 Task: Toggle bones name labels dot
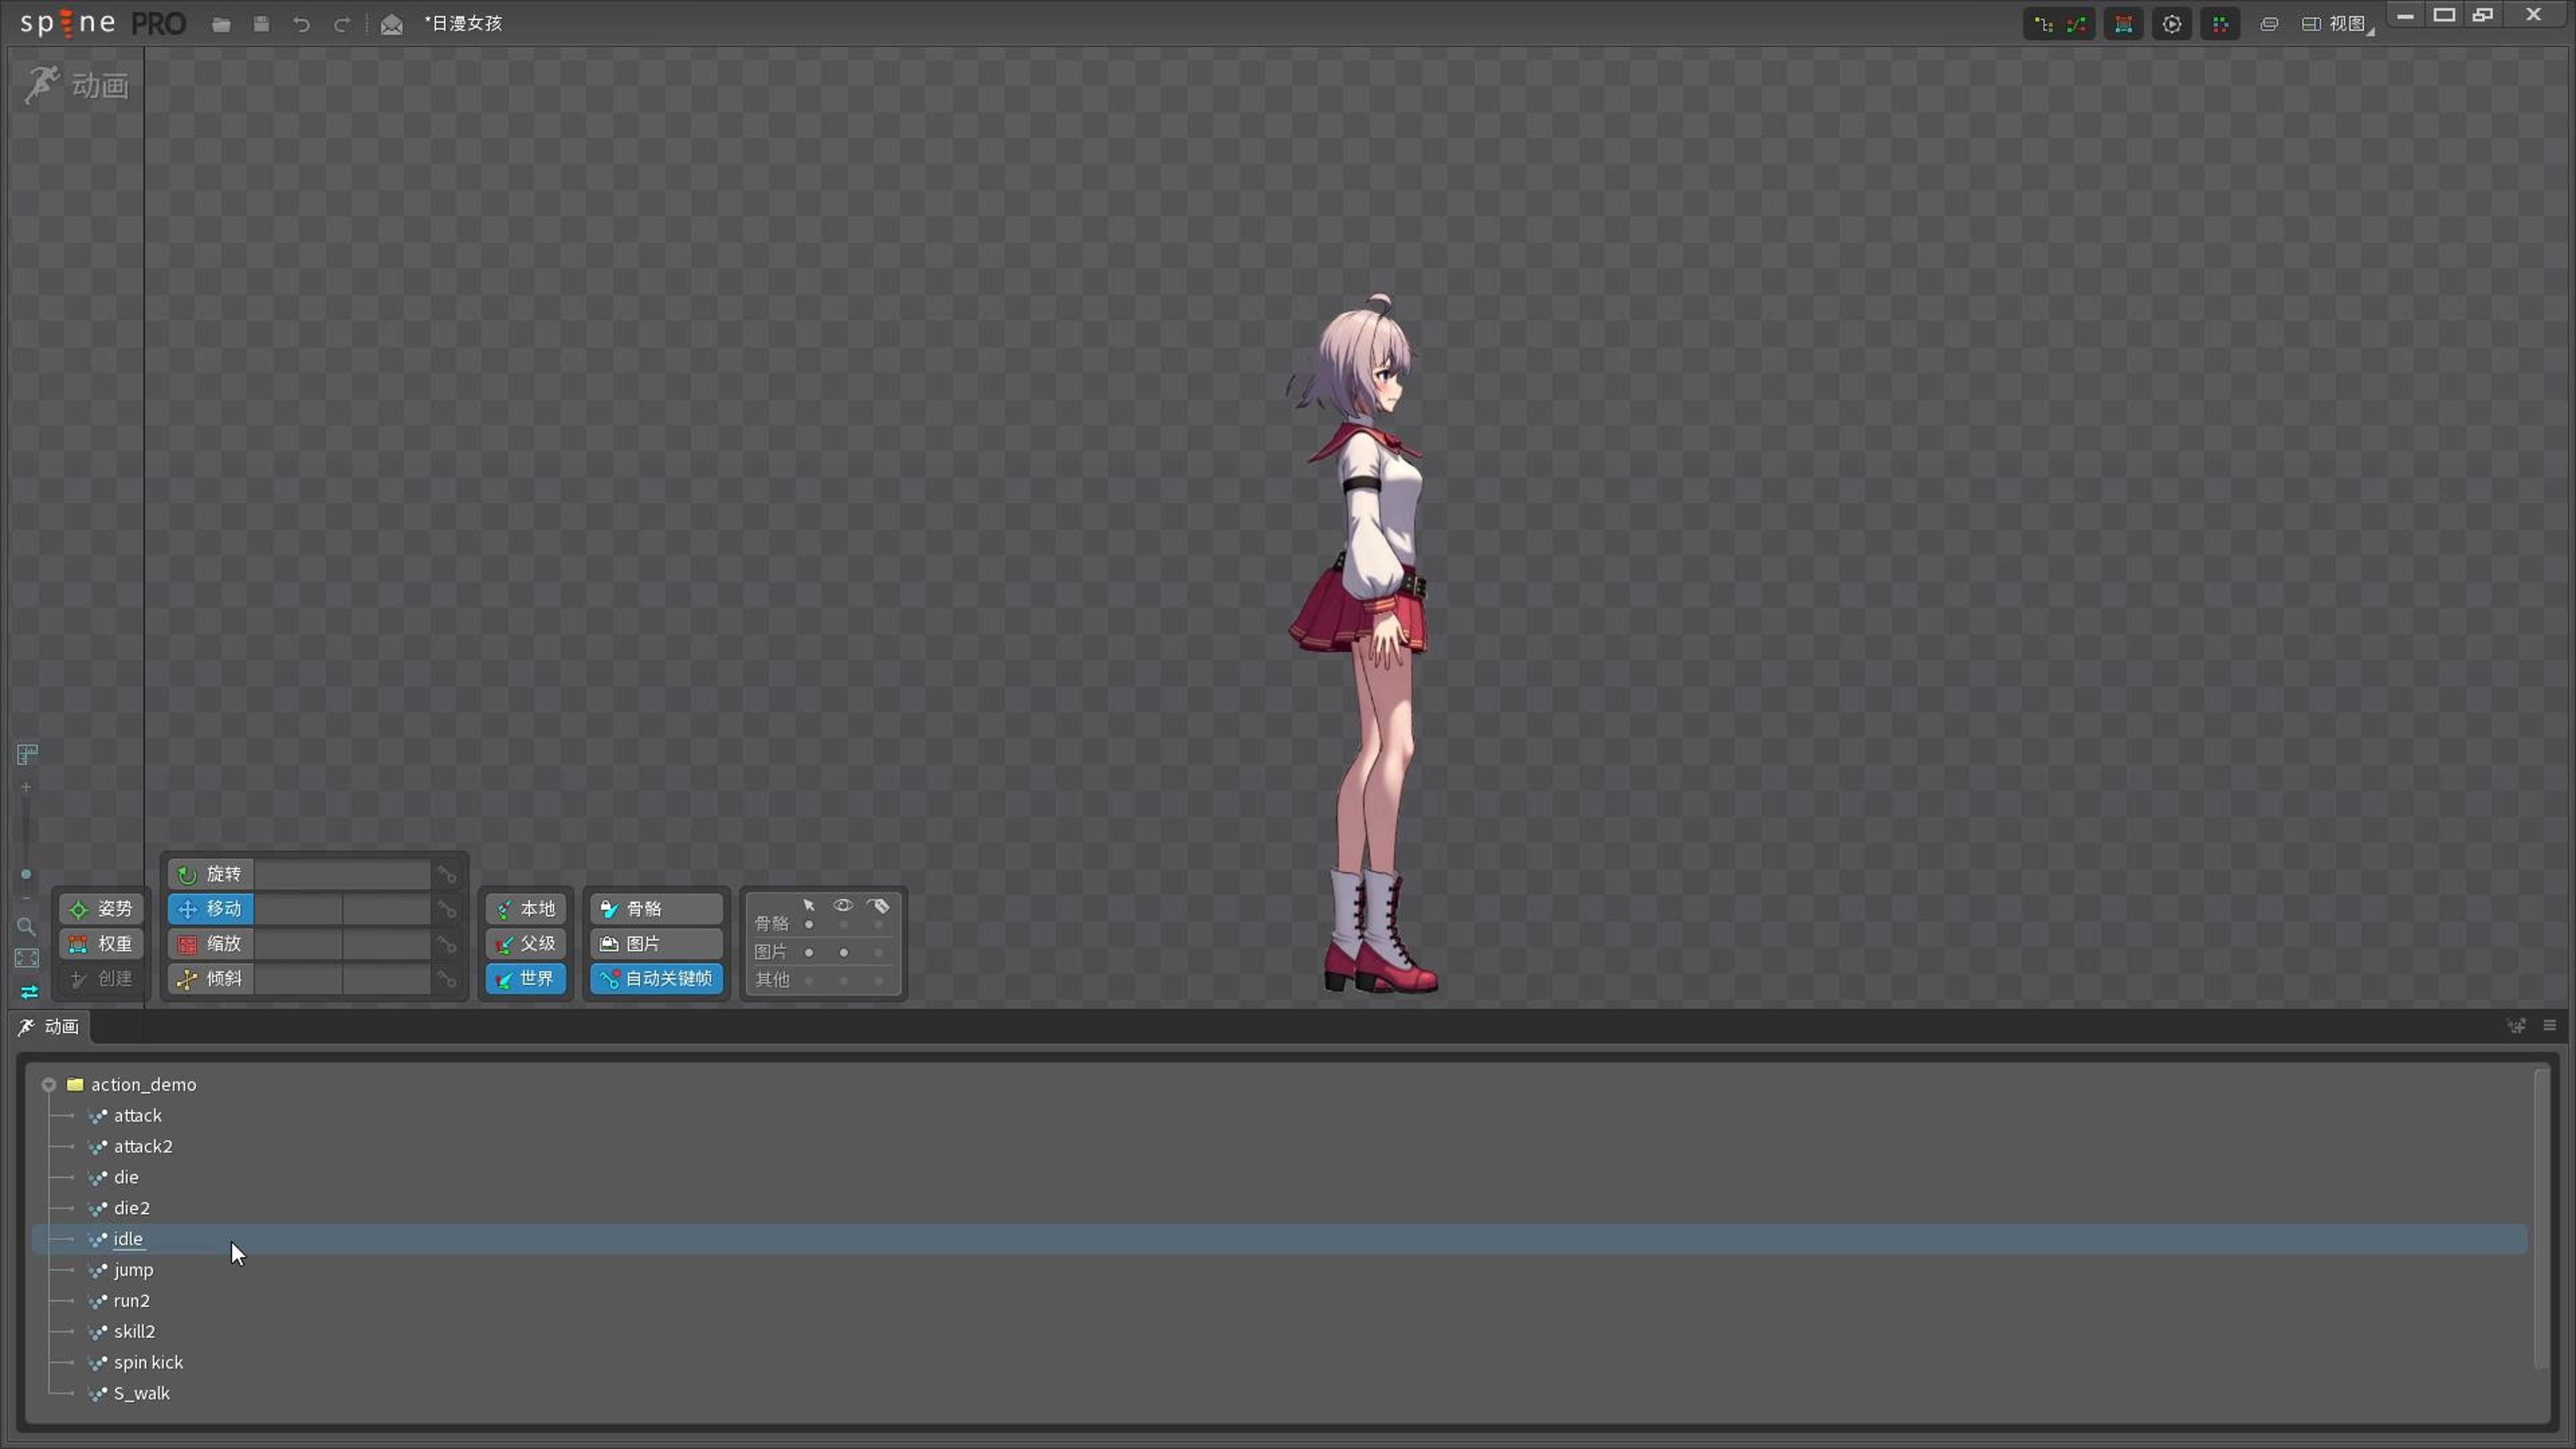click(x=879, y=925)
